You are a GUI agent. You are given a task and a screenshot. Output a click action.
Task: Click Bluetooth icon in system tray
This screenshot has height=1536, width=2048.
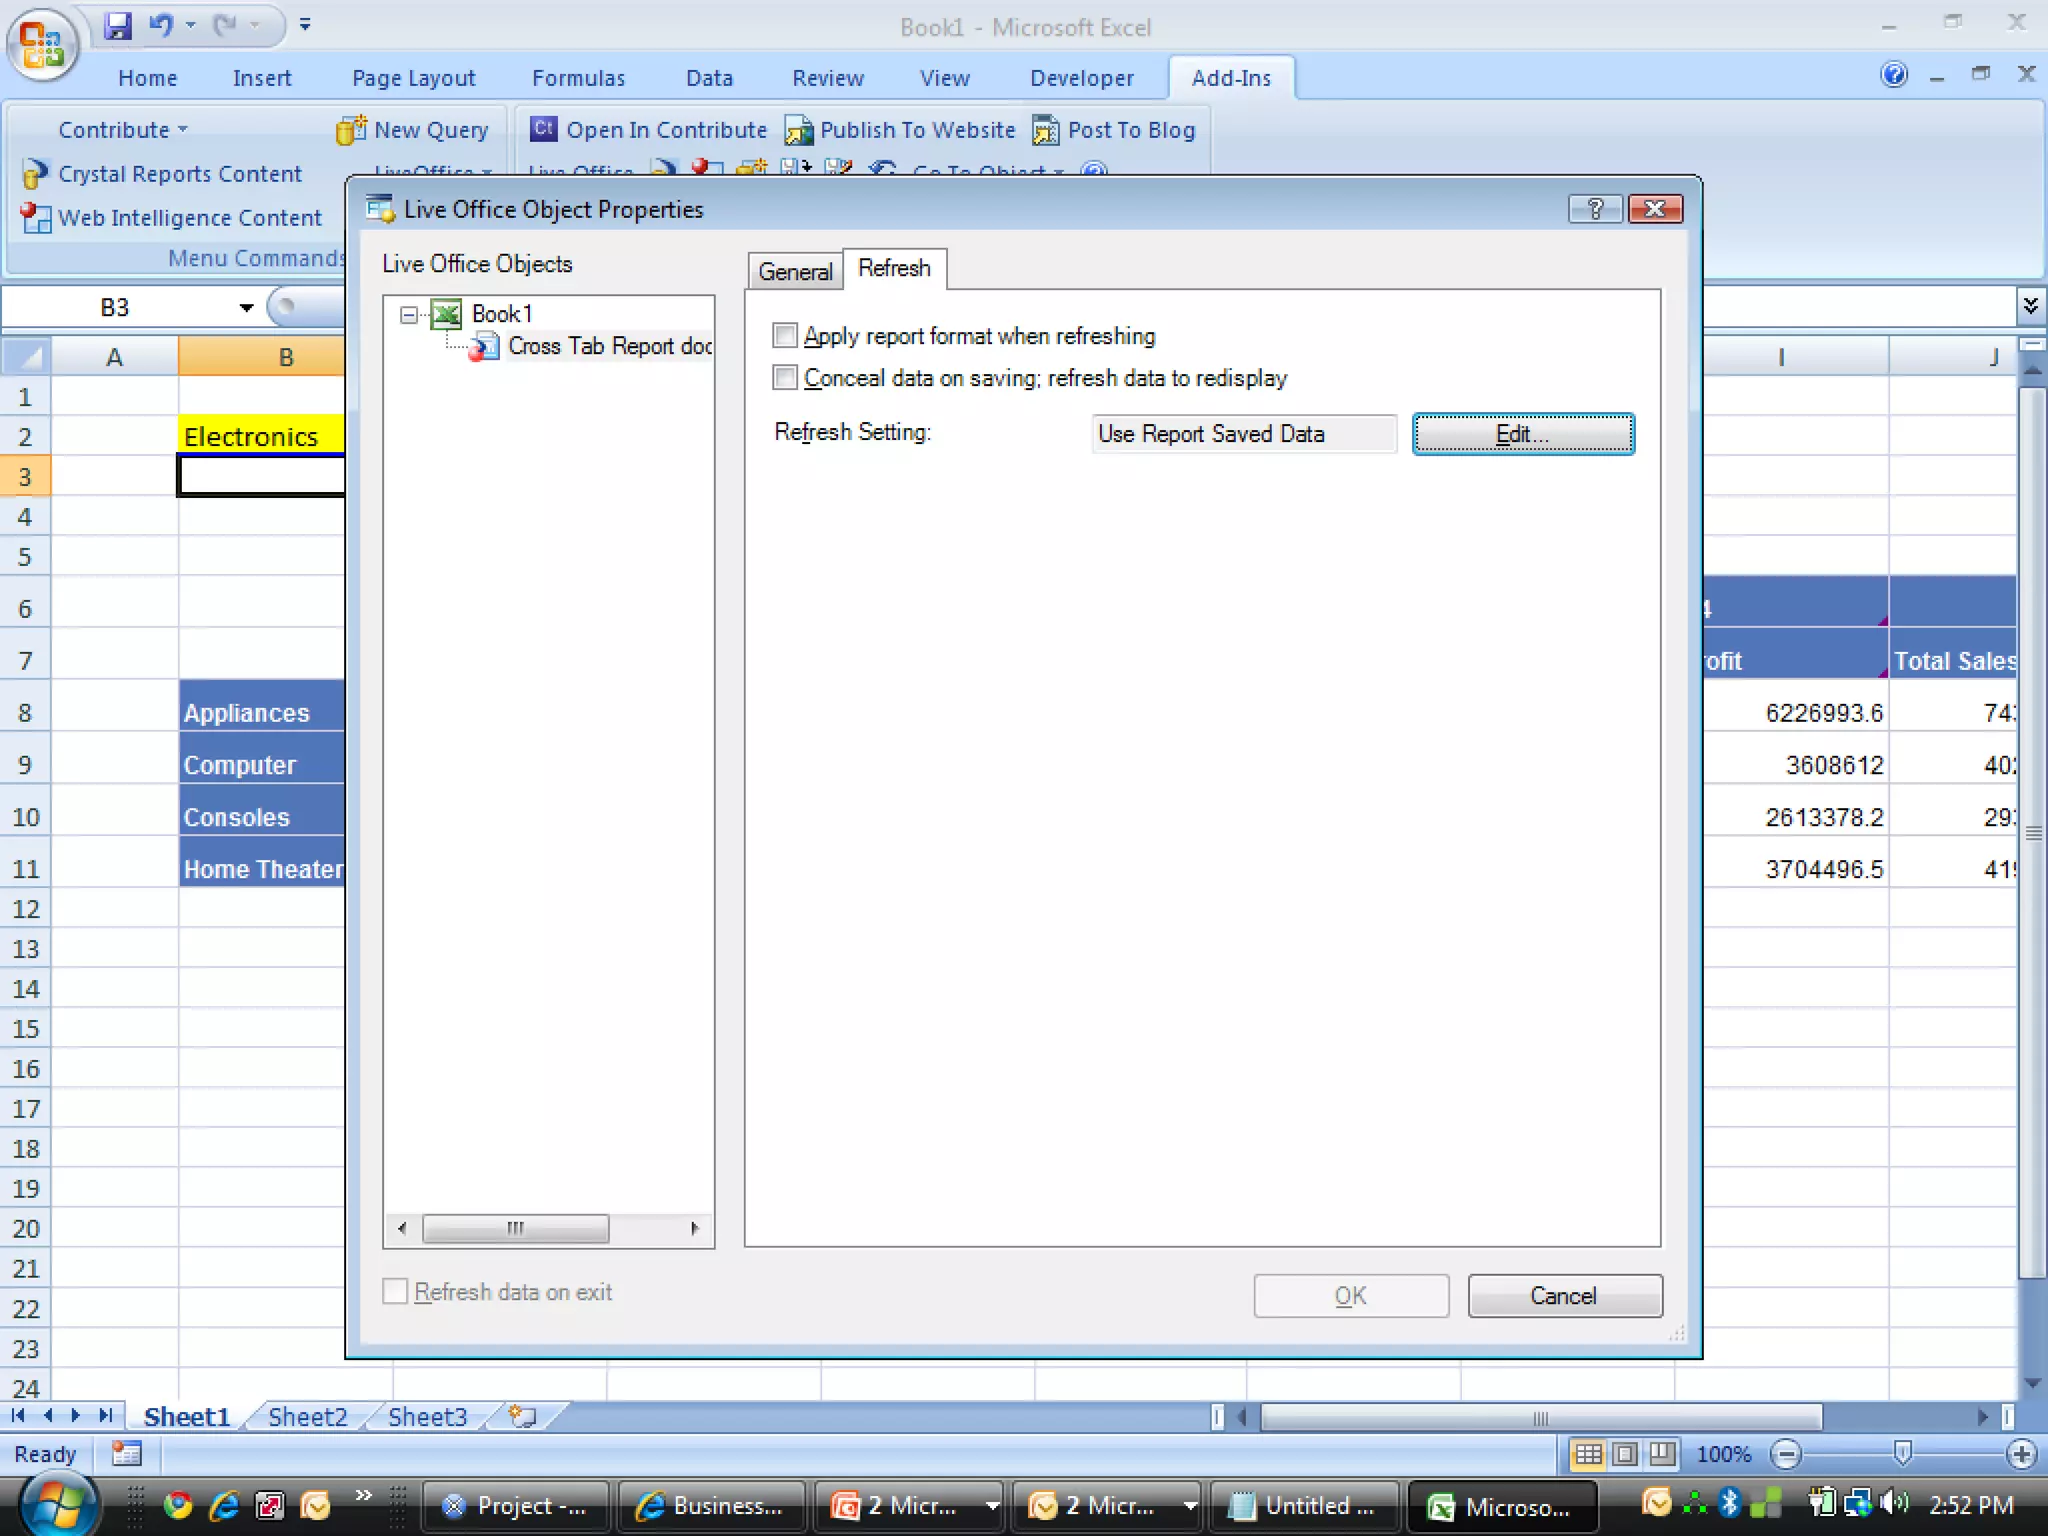click(x=1729, y=1503)
